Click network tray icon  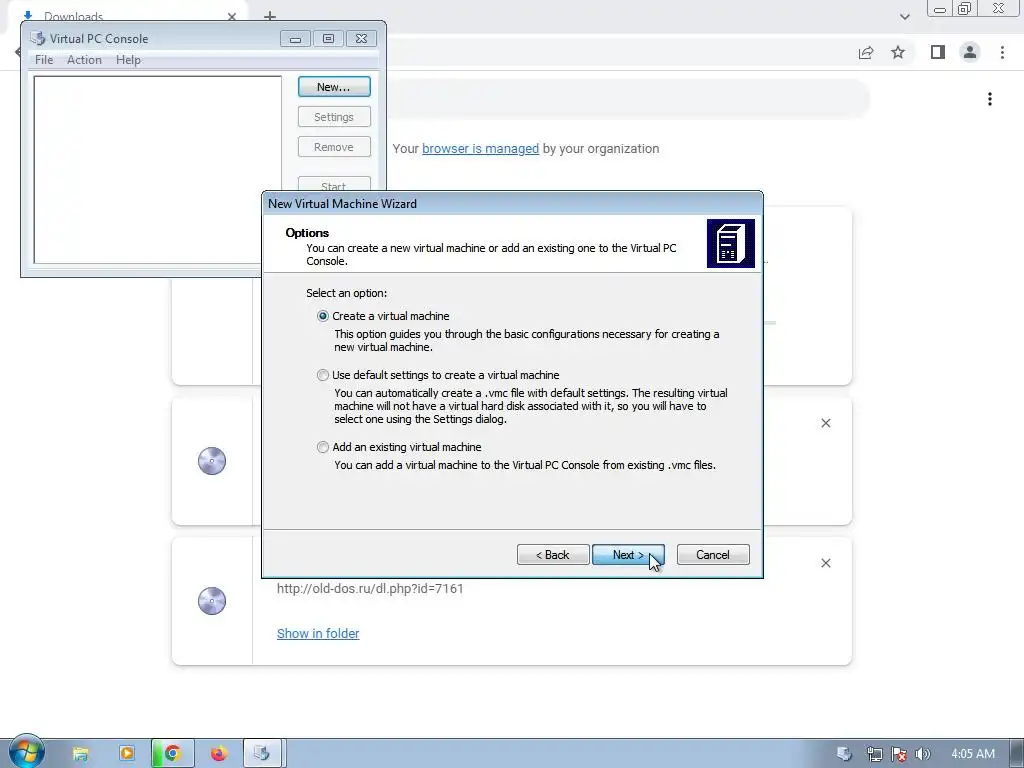(x=874, y=754)
